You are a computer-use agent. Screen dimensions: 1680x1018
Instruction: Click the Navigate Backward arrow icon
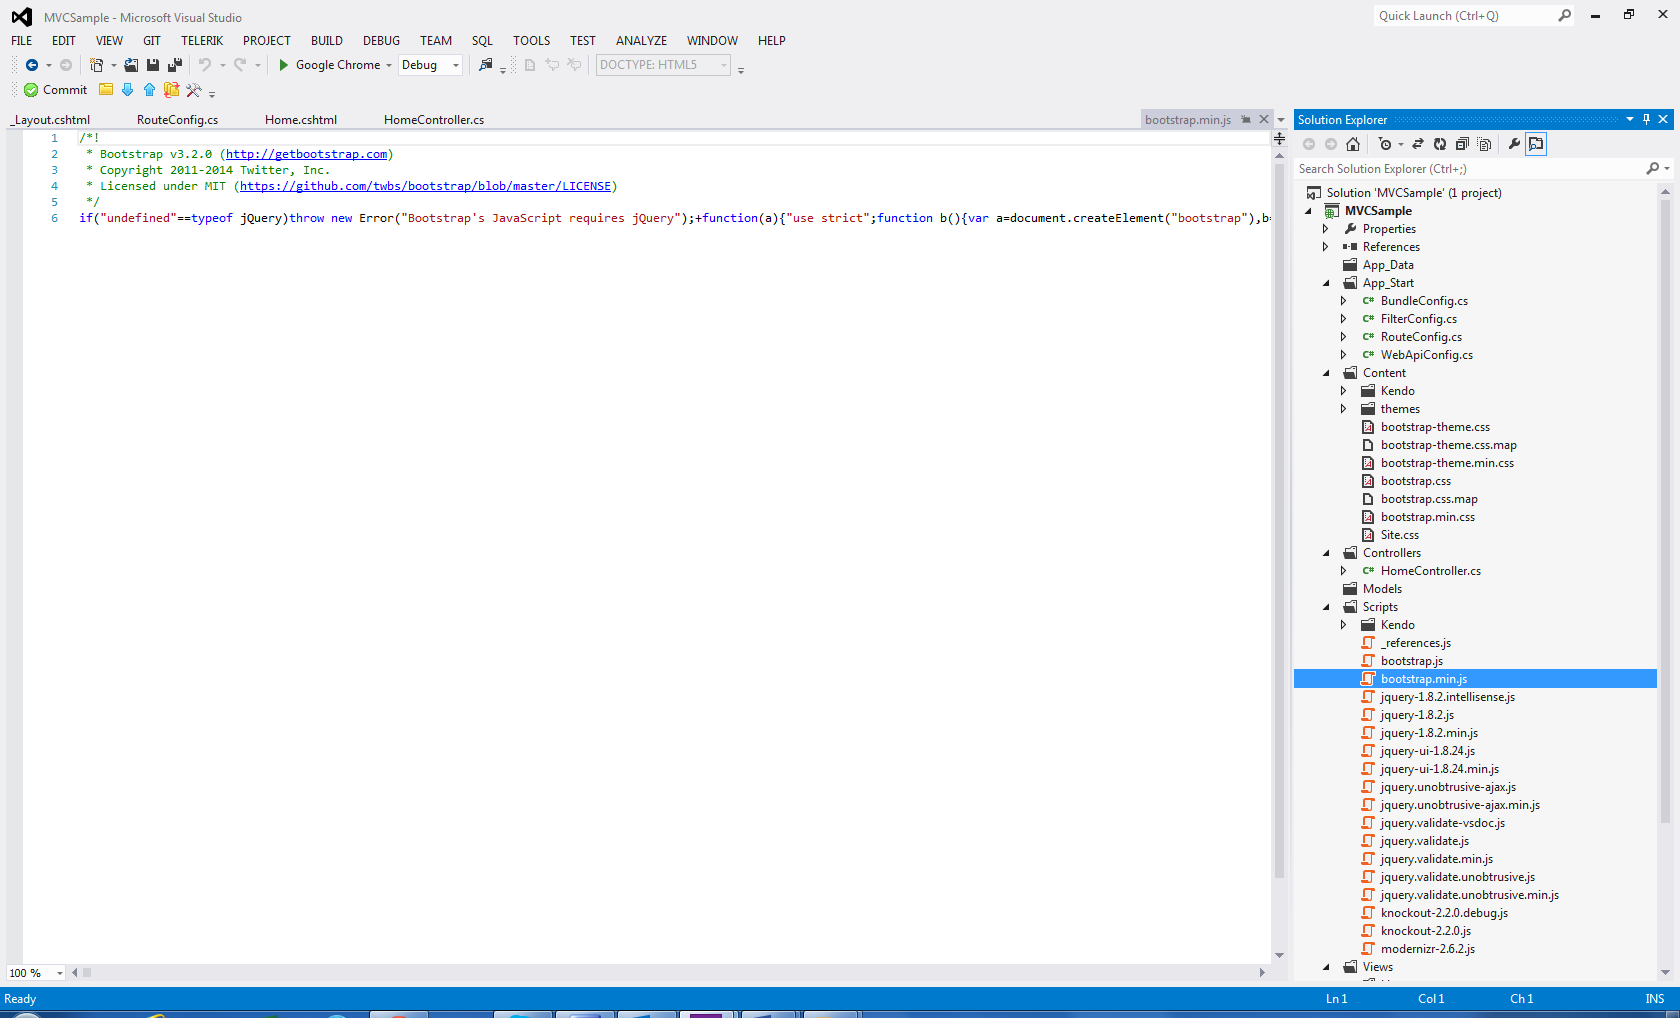pyautogui.click(x=32, y=65)
